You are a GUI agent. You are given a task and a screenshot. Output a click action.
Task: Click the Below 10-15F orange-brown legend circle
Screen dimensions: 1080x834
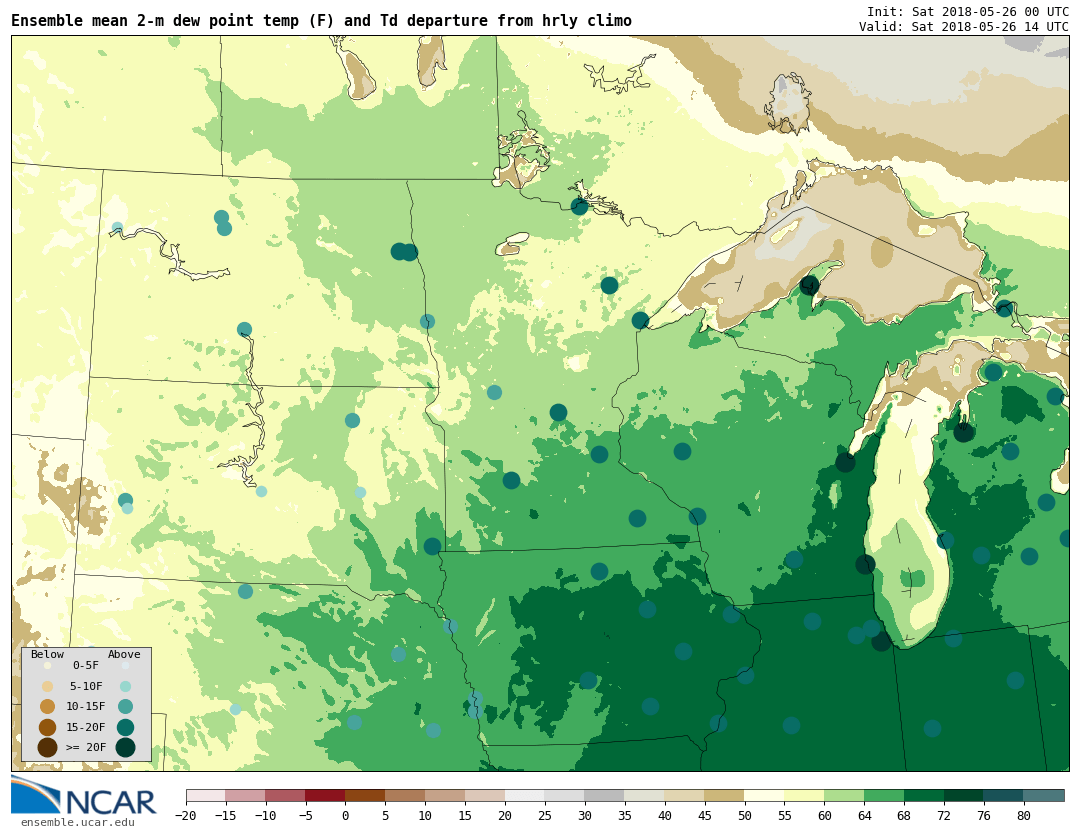click(48, 707)
